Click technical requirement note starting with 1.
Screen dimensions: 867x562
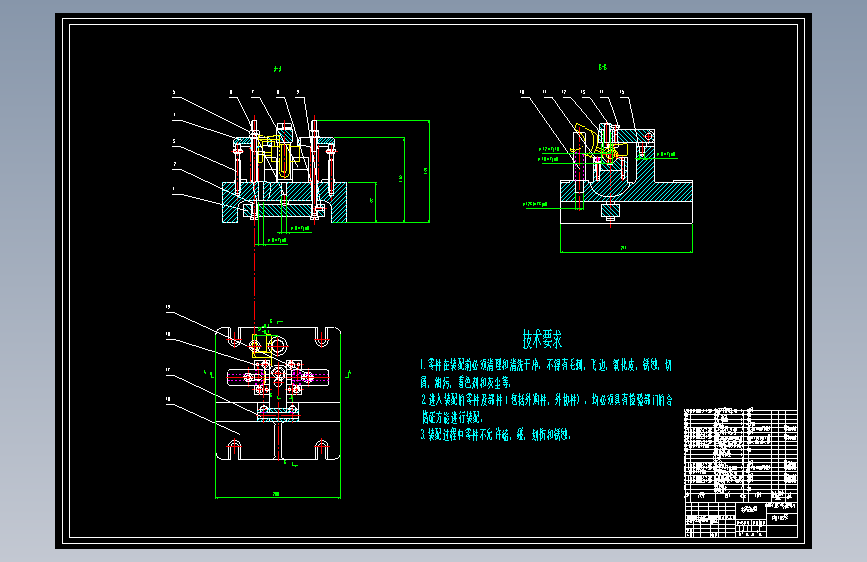[546, 373]
